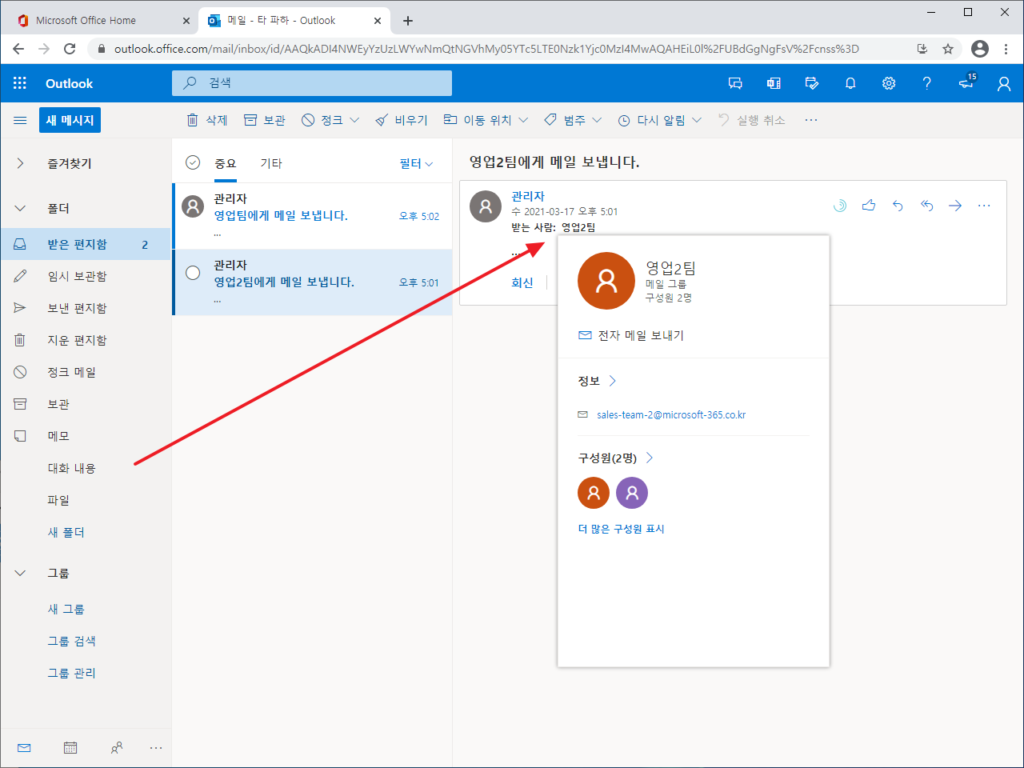This screenshot has width=1024, height=768.
Task: Switch to the 기타 tab in the inbox
Action: 273,161
